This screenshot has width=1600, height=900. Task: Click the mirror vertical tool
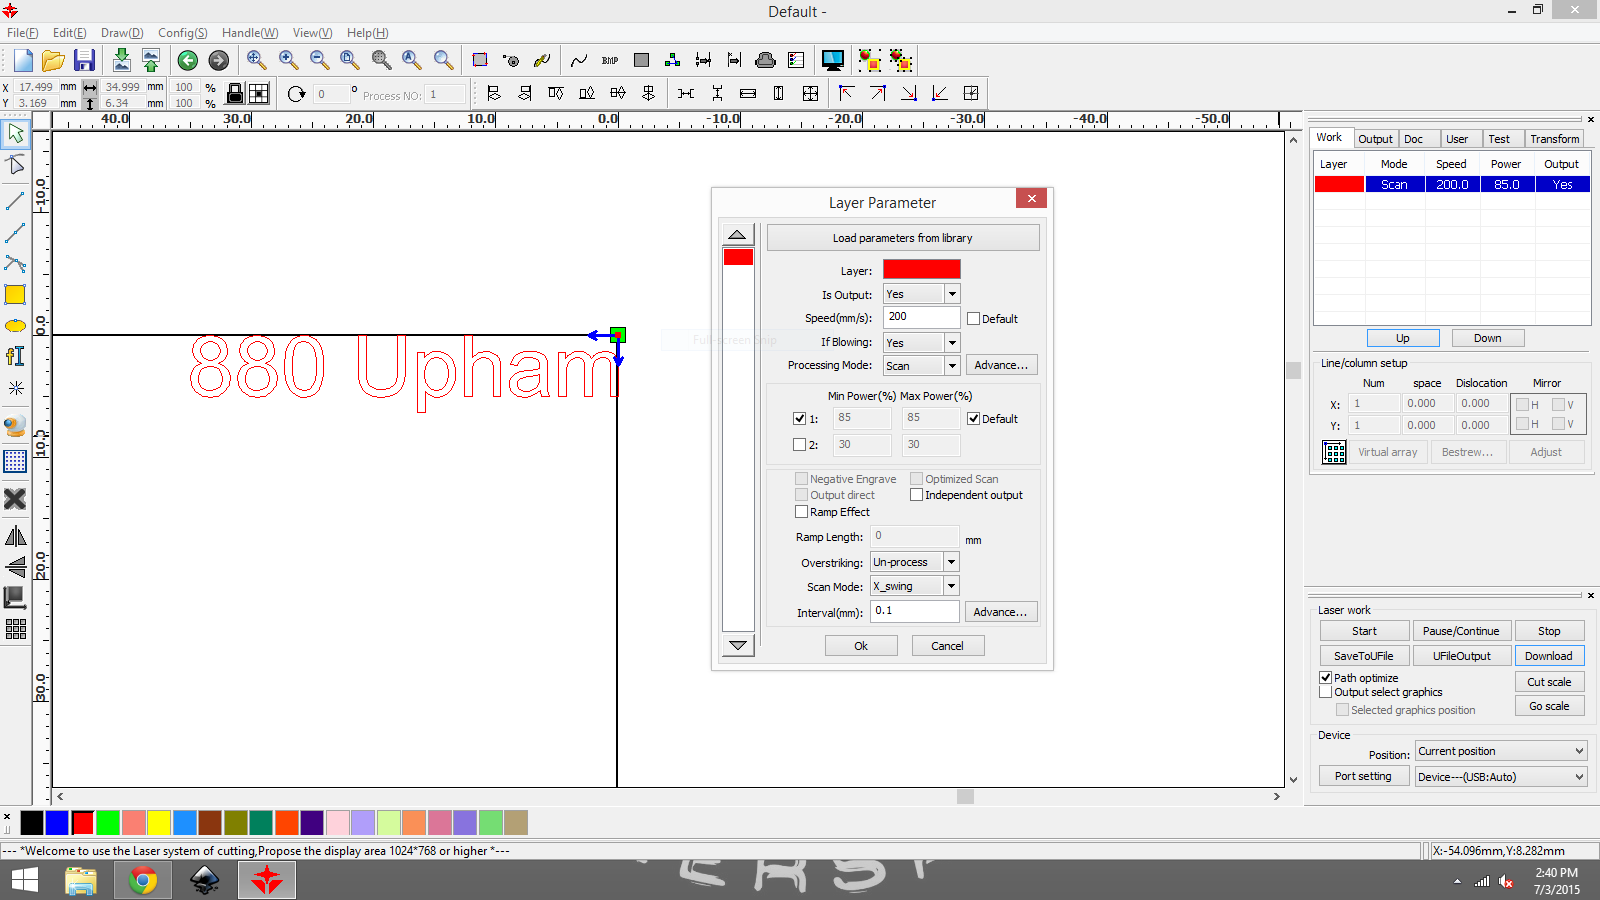[x=16, y=567]
